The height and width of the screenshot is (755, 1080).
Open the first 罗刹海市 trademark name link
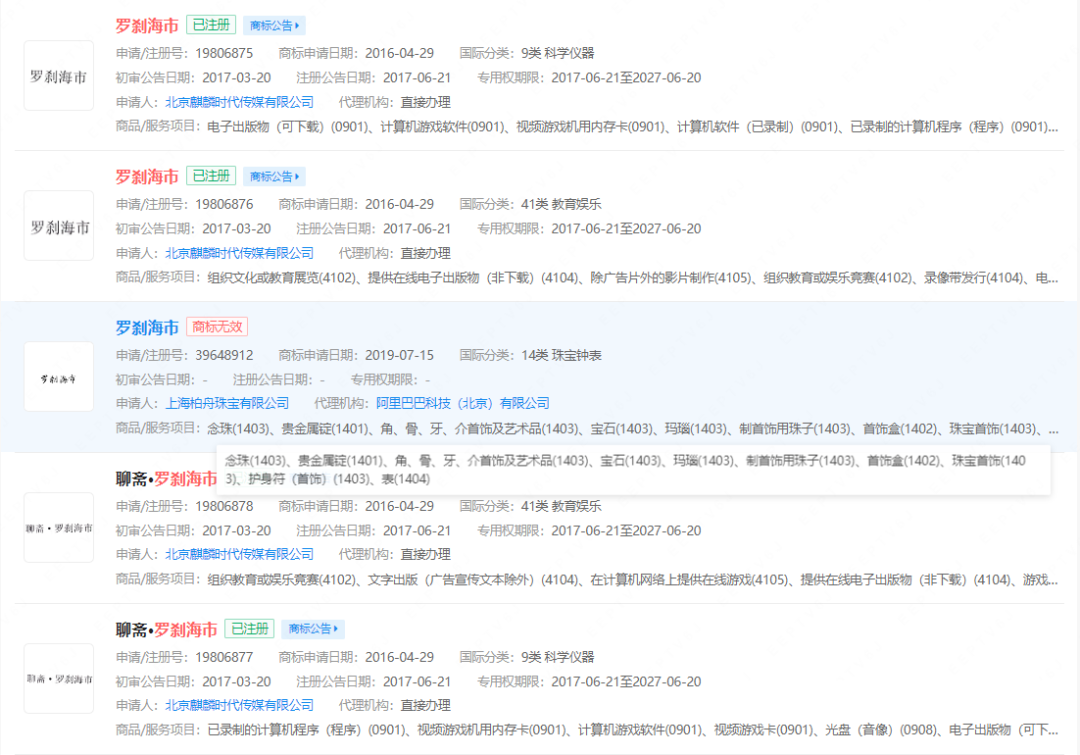tap(144, 25)
